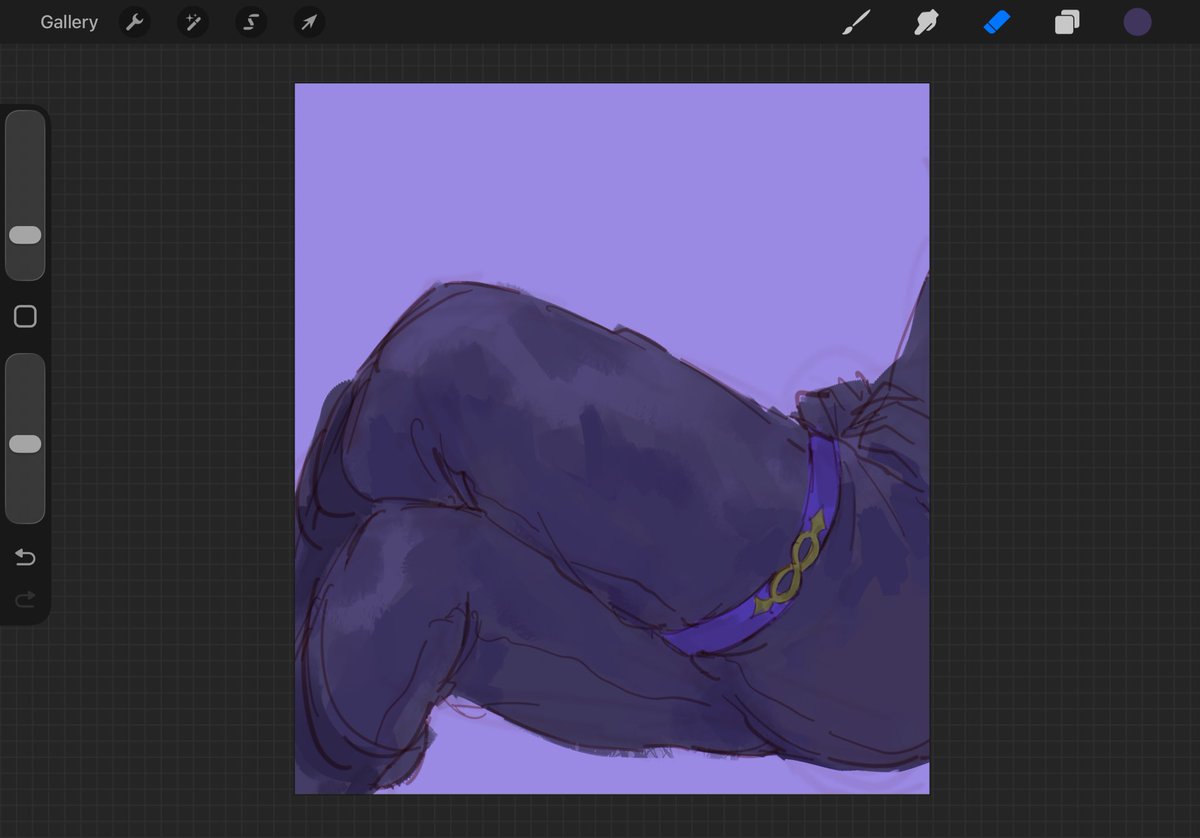Image resolution: width=1200 pixels, height=838 pixels.
Task: Select the Eraser tool
Action: tap(997, 22)
